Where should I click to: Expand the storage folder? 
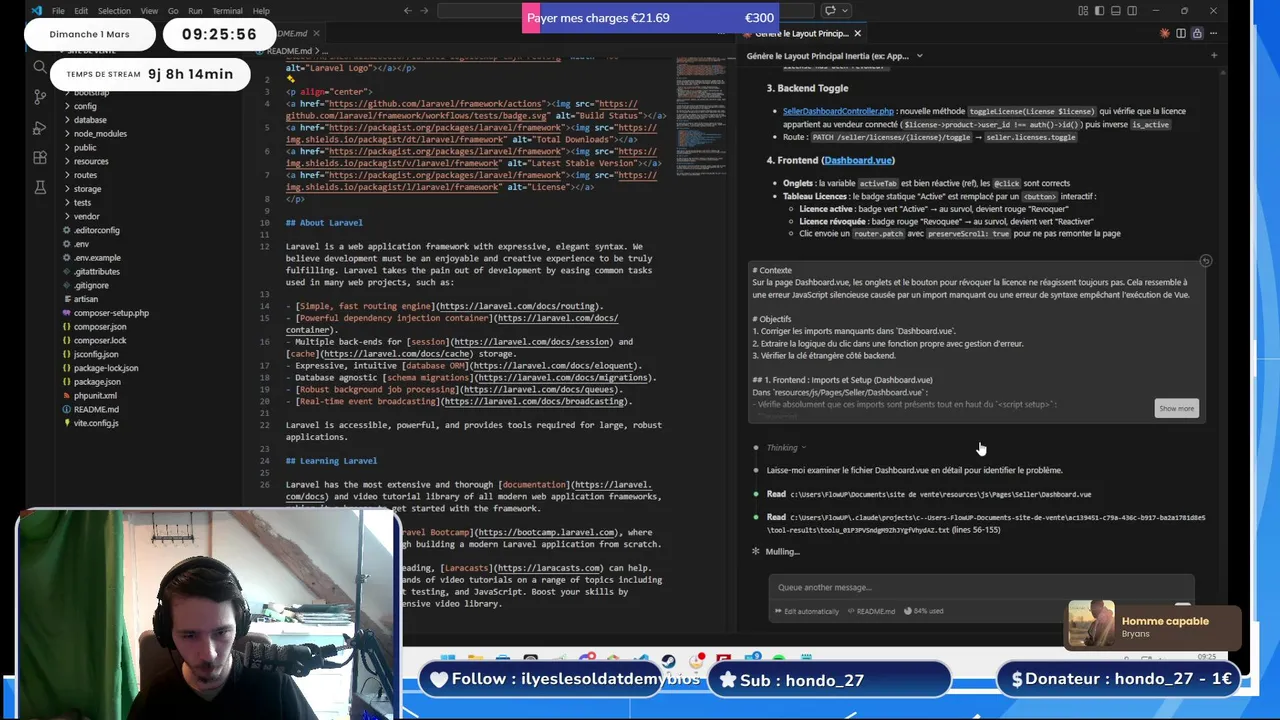[87, 189]
